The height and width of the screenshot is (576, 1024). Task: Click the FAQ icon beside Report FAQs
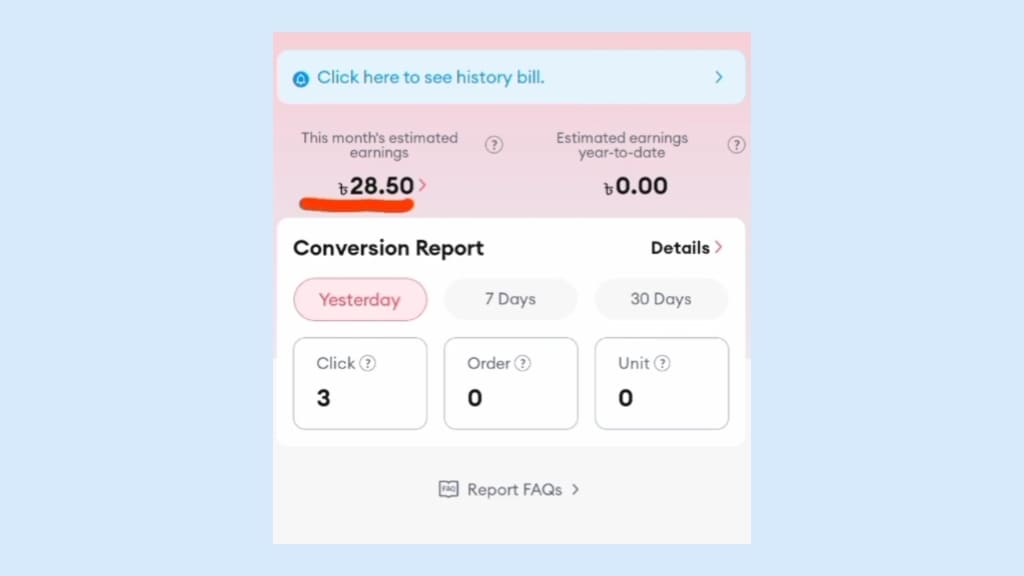click(x=448, y=489)
